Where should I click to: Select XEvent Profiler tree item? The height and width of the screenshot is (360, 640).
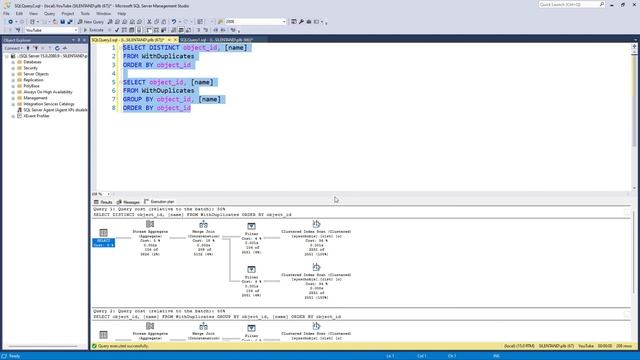coord(36,116)
